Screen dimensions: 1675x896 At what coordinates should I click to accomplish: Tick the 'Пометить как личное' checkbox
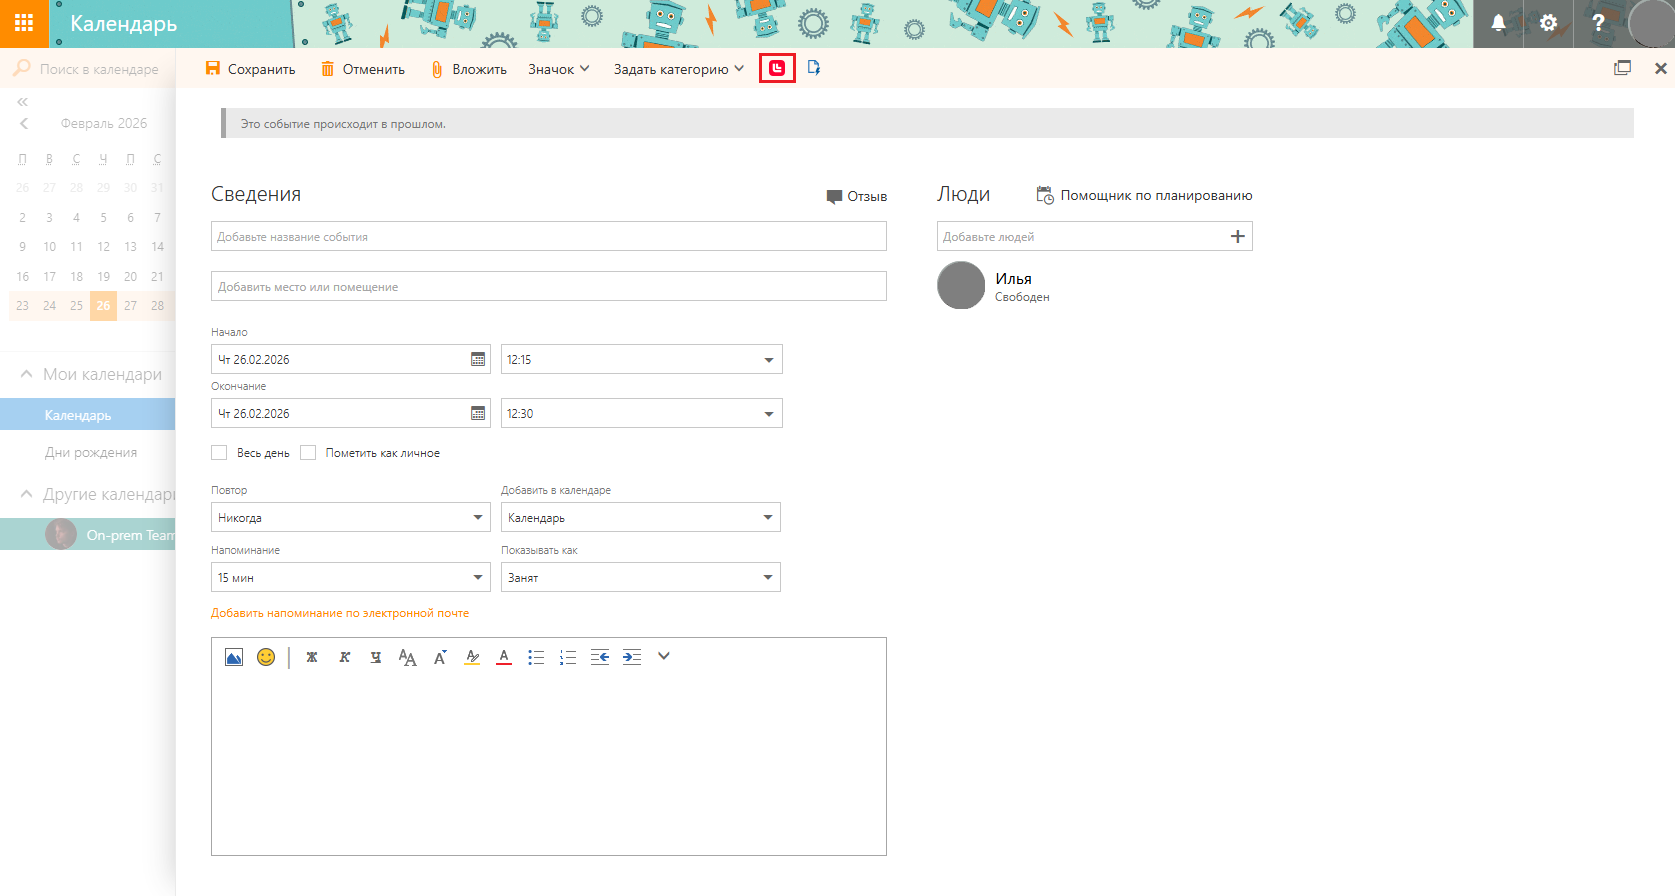308,453
